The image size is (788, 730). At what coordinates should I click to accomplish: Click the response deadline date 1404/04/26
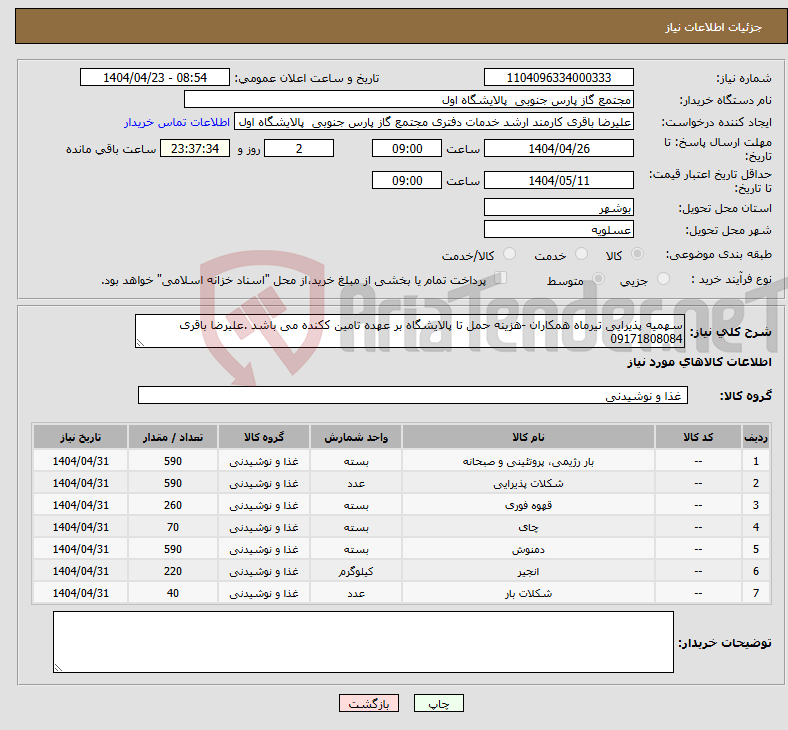(559, 149)
